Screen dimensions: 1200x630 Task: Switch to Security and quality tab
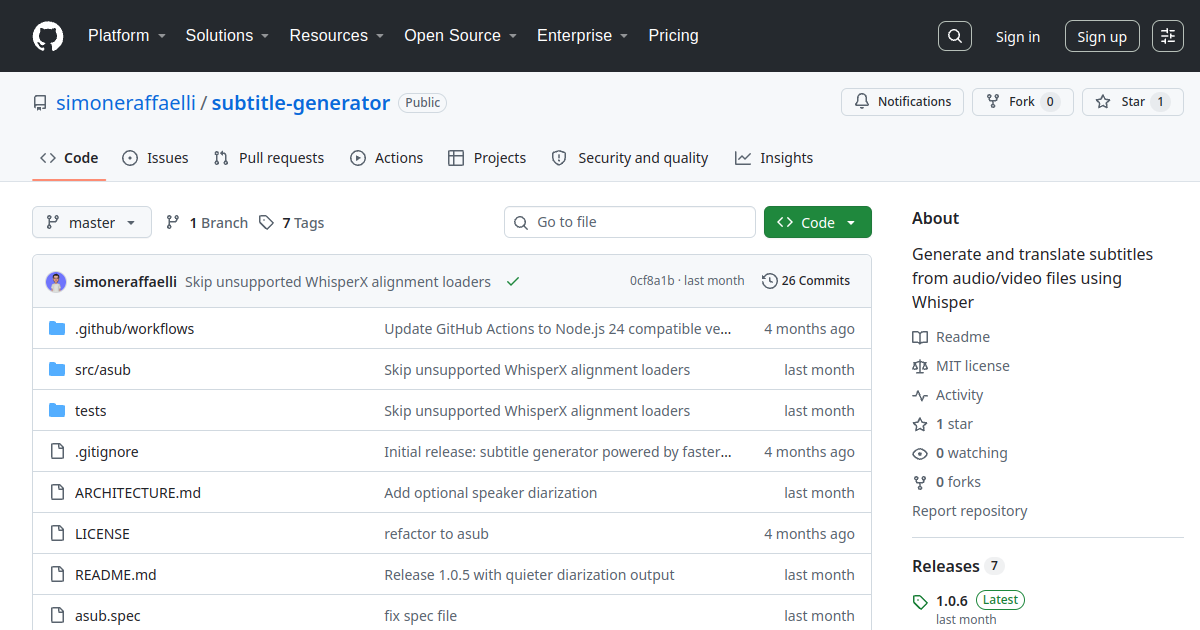(630, 158)
